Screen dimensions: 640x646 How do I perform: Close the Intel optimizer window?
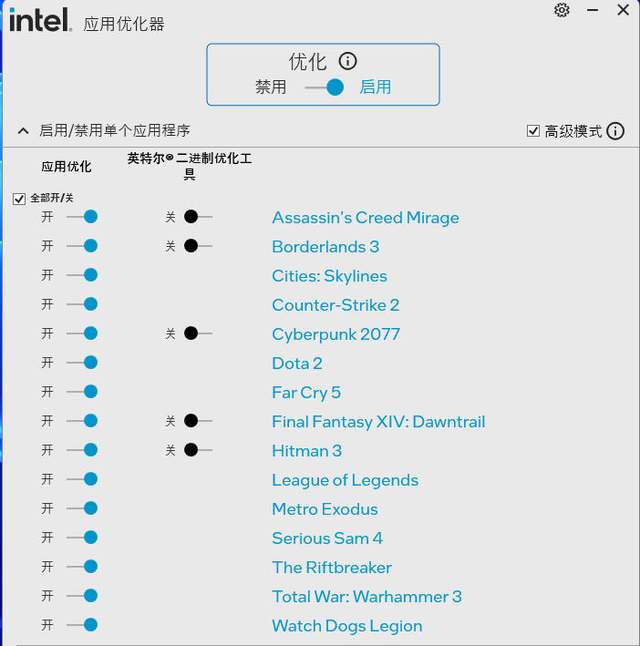[x=623, y=10]
